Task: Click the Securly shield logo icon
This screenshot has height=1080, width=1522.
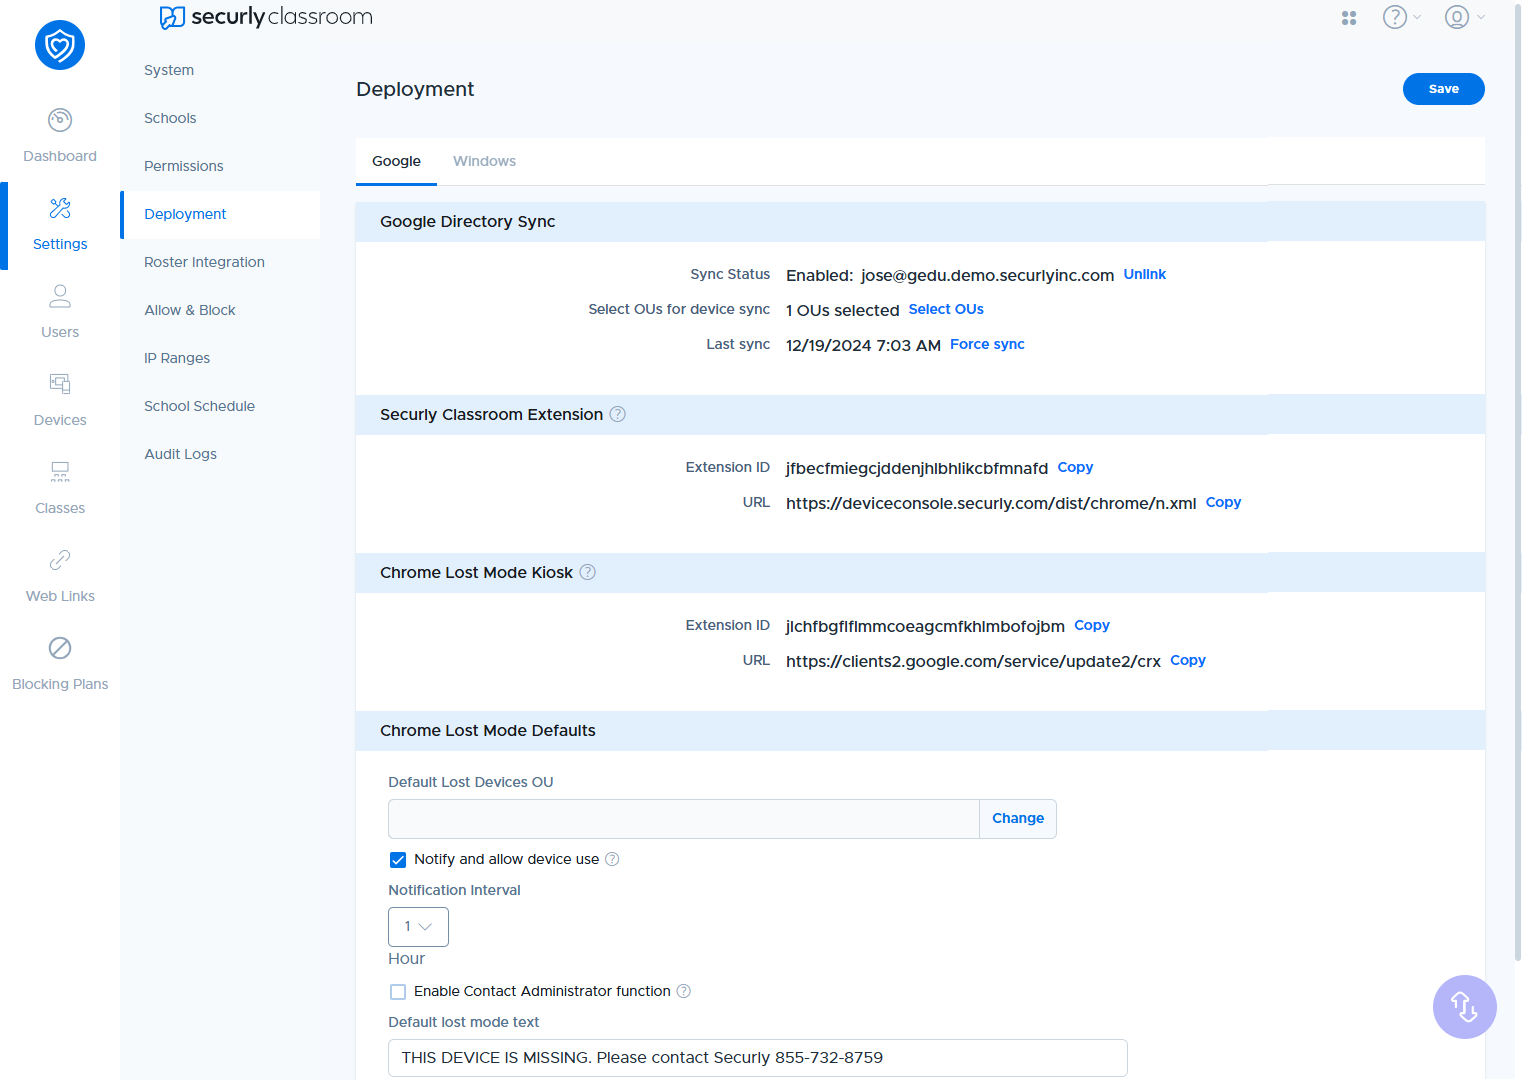Action: (60, 45)
